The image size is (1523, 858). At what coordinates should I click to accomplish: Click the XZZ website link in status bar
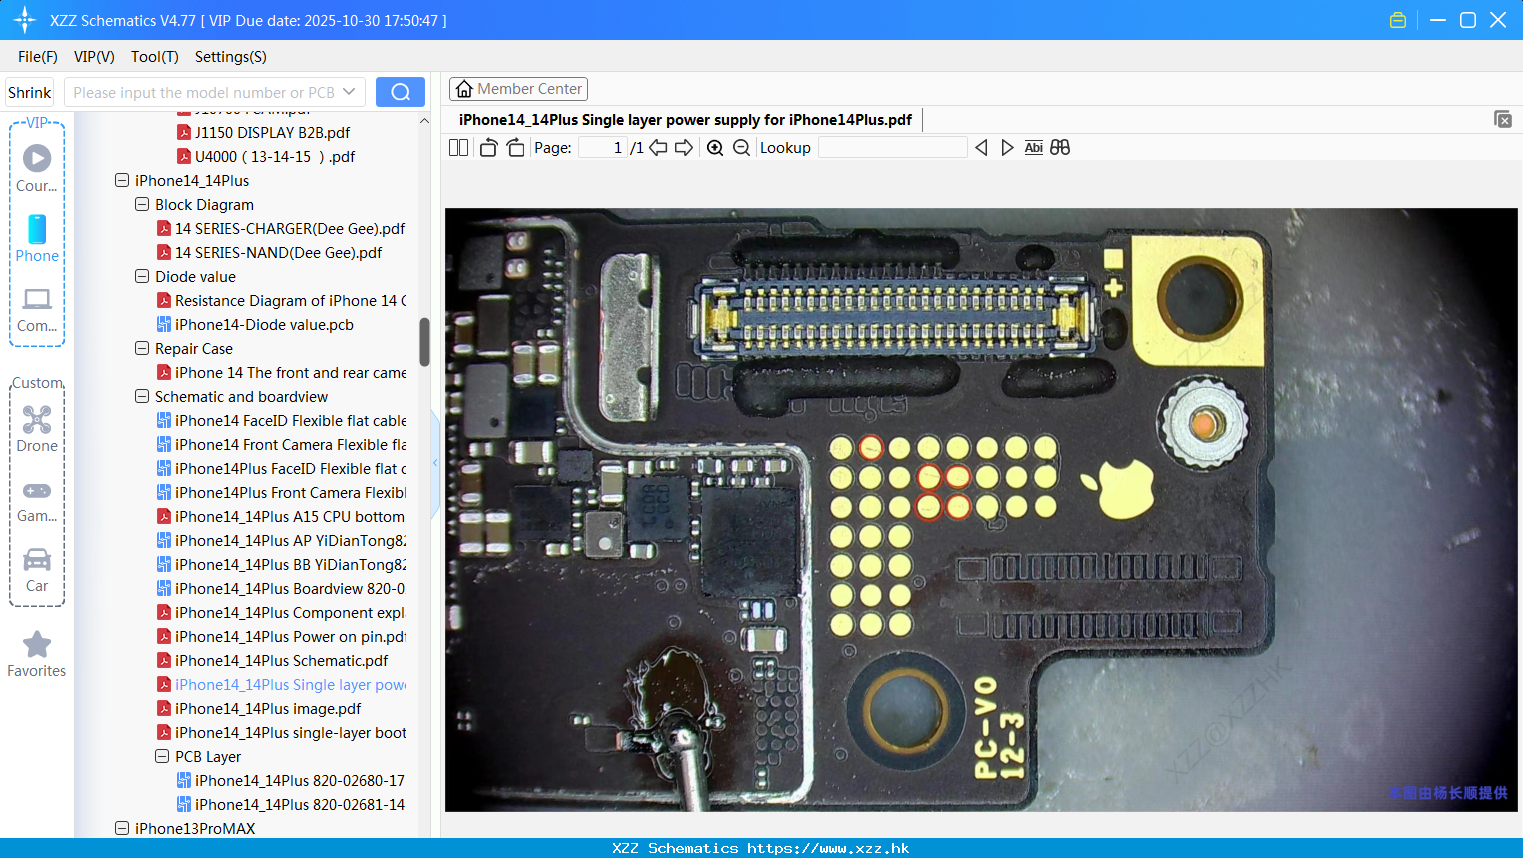pos(828,848)
